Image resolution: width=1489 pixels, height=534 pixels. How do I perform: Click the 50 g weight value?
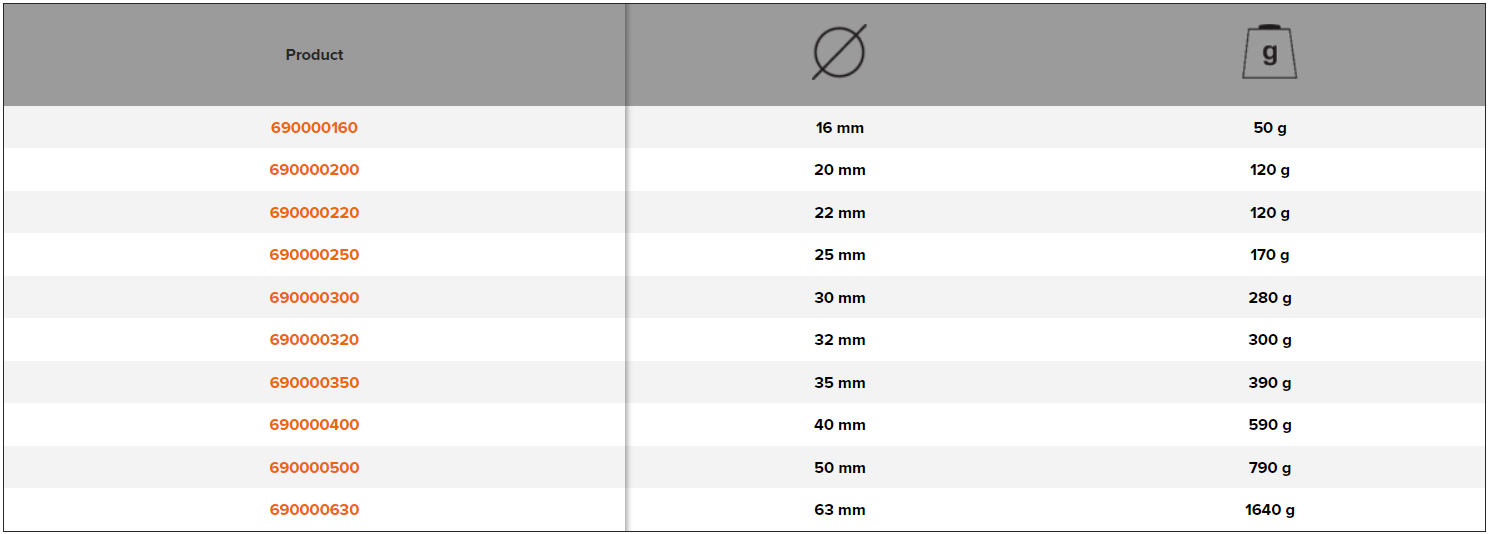click(1270, 128)
